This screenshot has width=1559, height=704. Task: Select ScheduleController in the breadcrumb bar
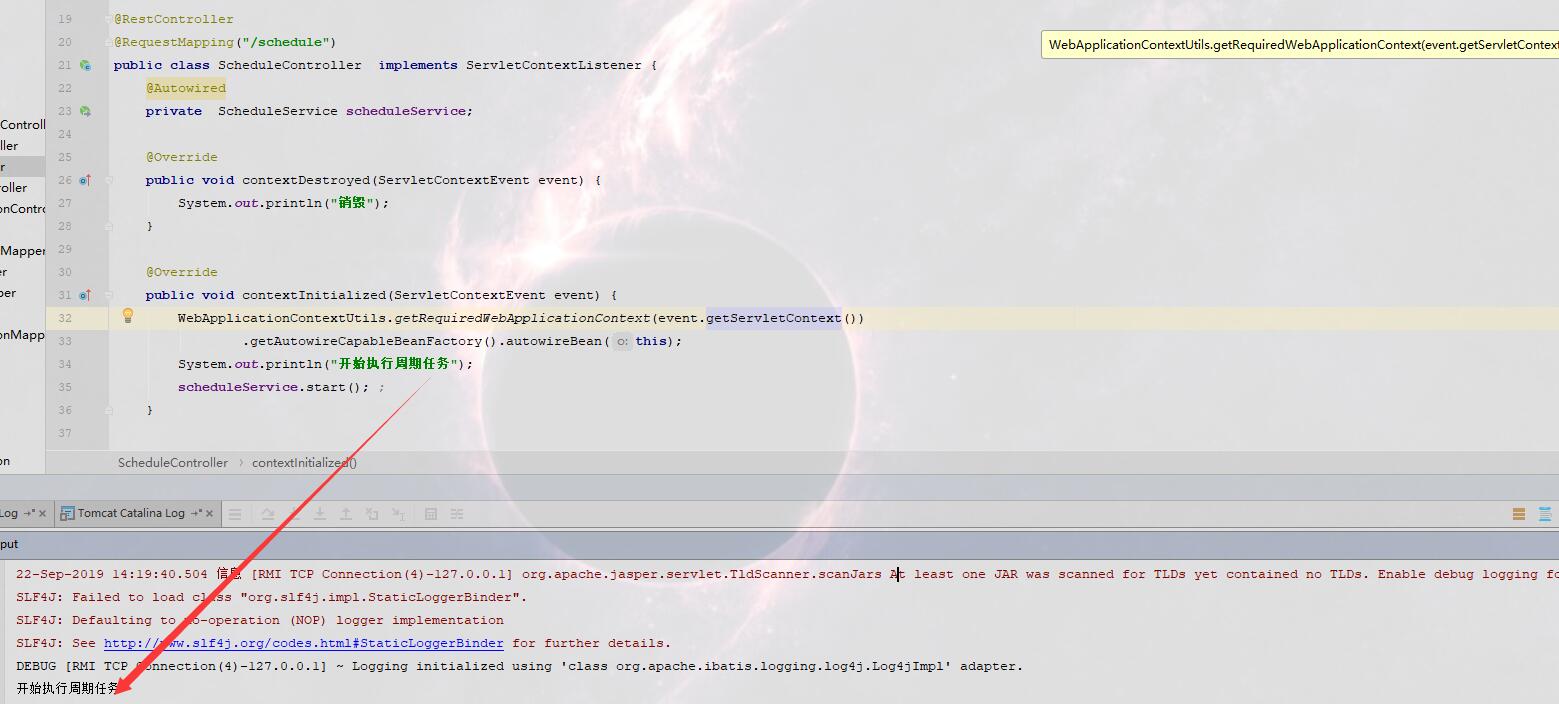pos(173,463)
